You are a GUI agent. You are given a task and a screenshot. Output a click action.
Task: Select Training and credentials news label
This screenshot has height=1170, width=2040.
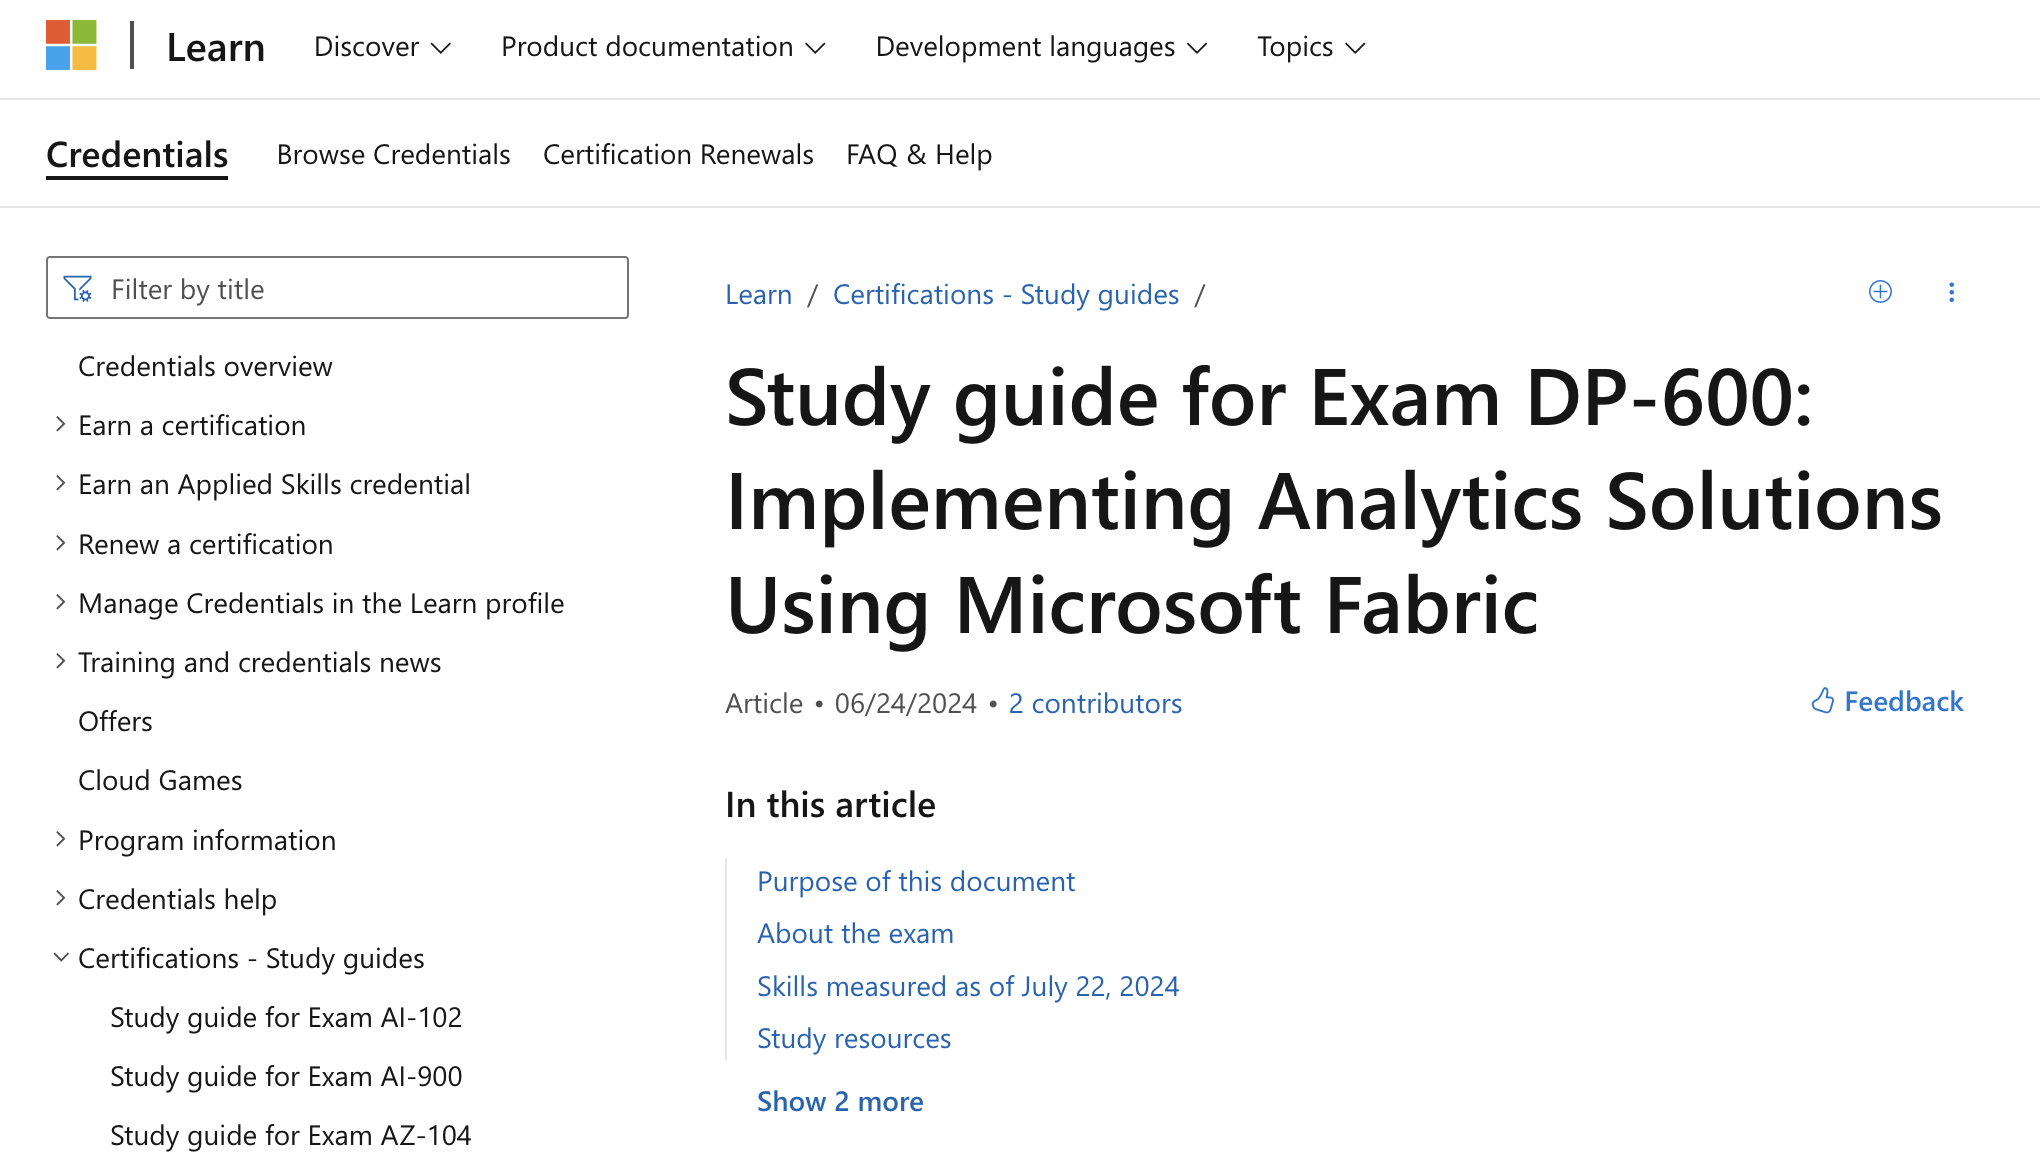(x=259, y=663)
